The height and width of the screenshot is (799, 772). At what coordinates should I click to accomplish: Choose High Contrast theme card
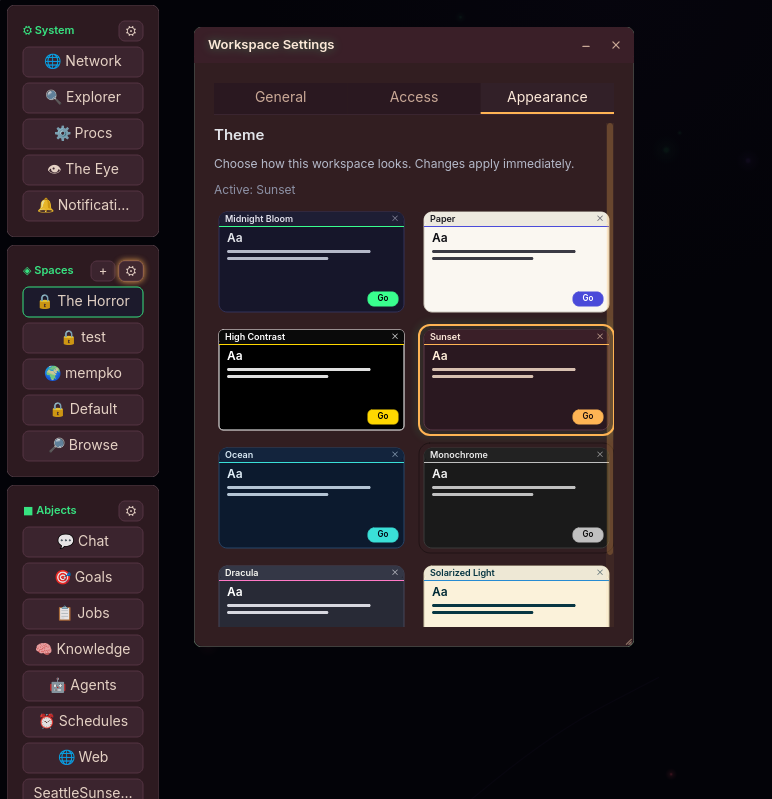click(x=311, y=380)
